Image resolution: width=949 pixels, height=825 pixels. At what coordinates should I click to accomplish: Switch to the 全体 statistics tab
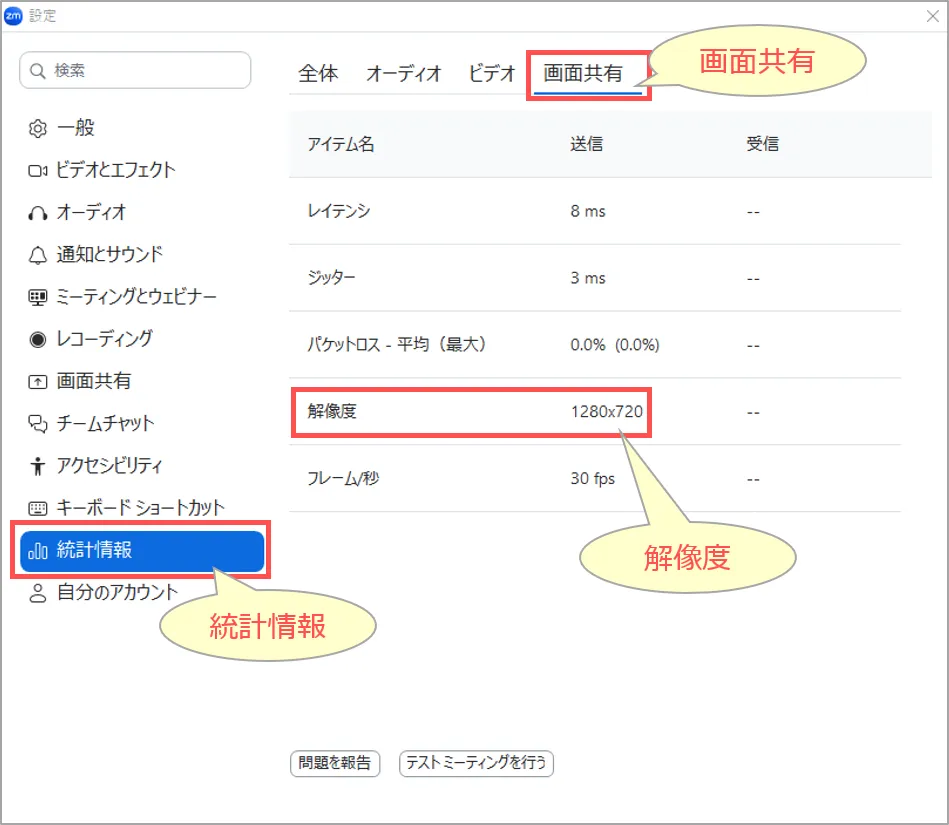coord(318,74)
